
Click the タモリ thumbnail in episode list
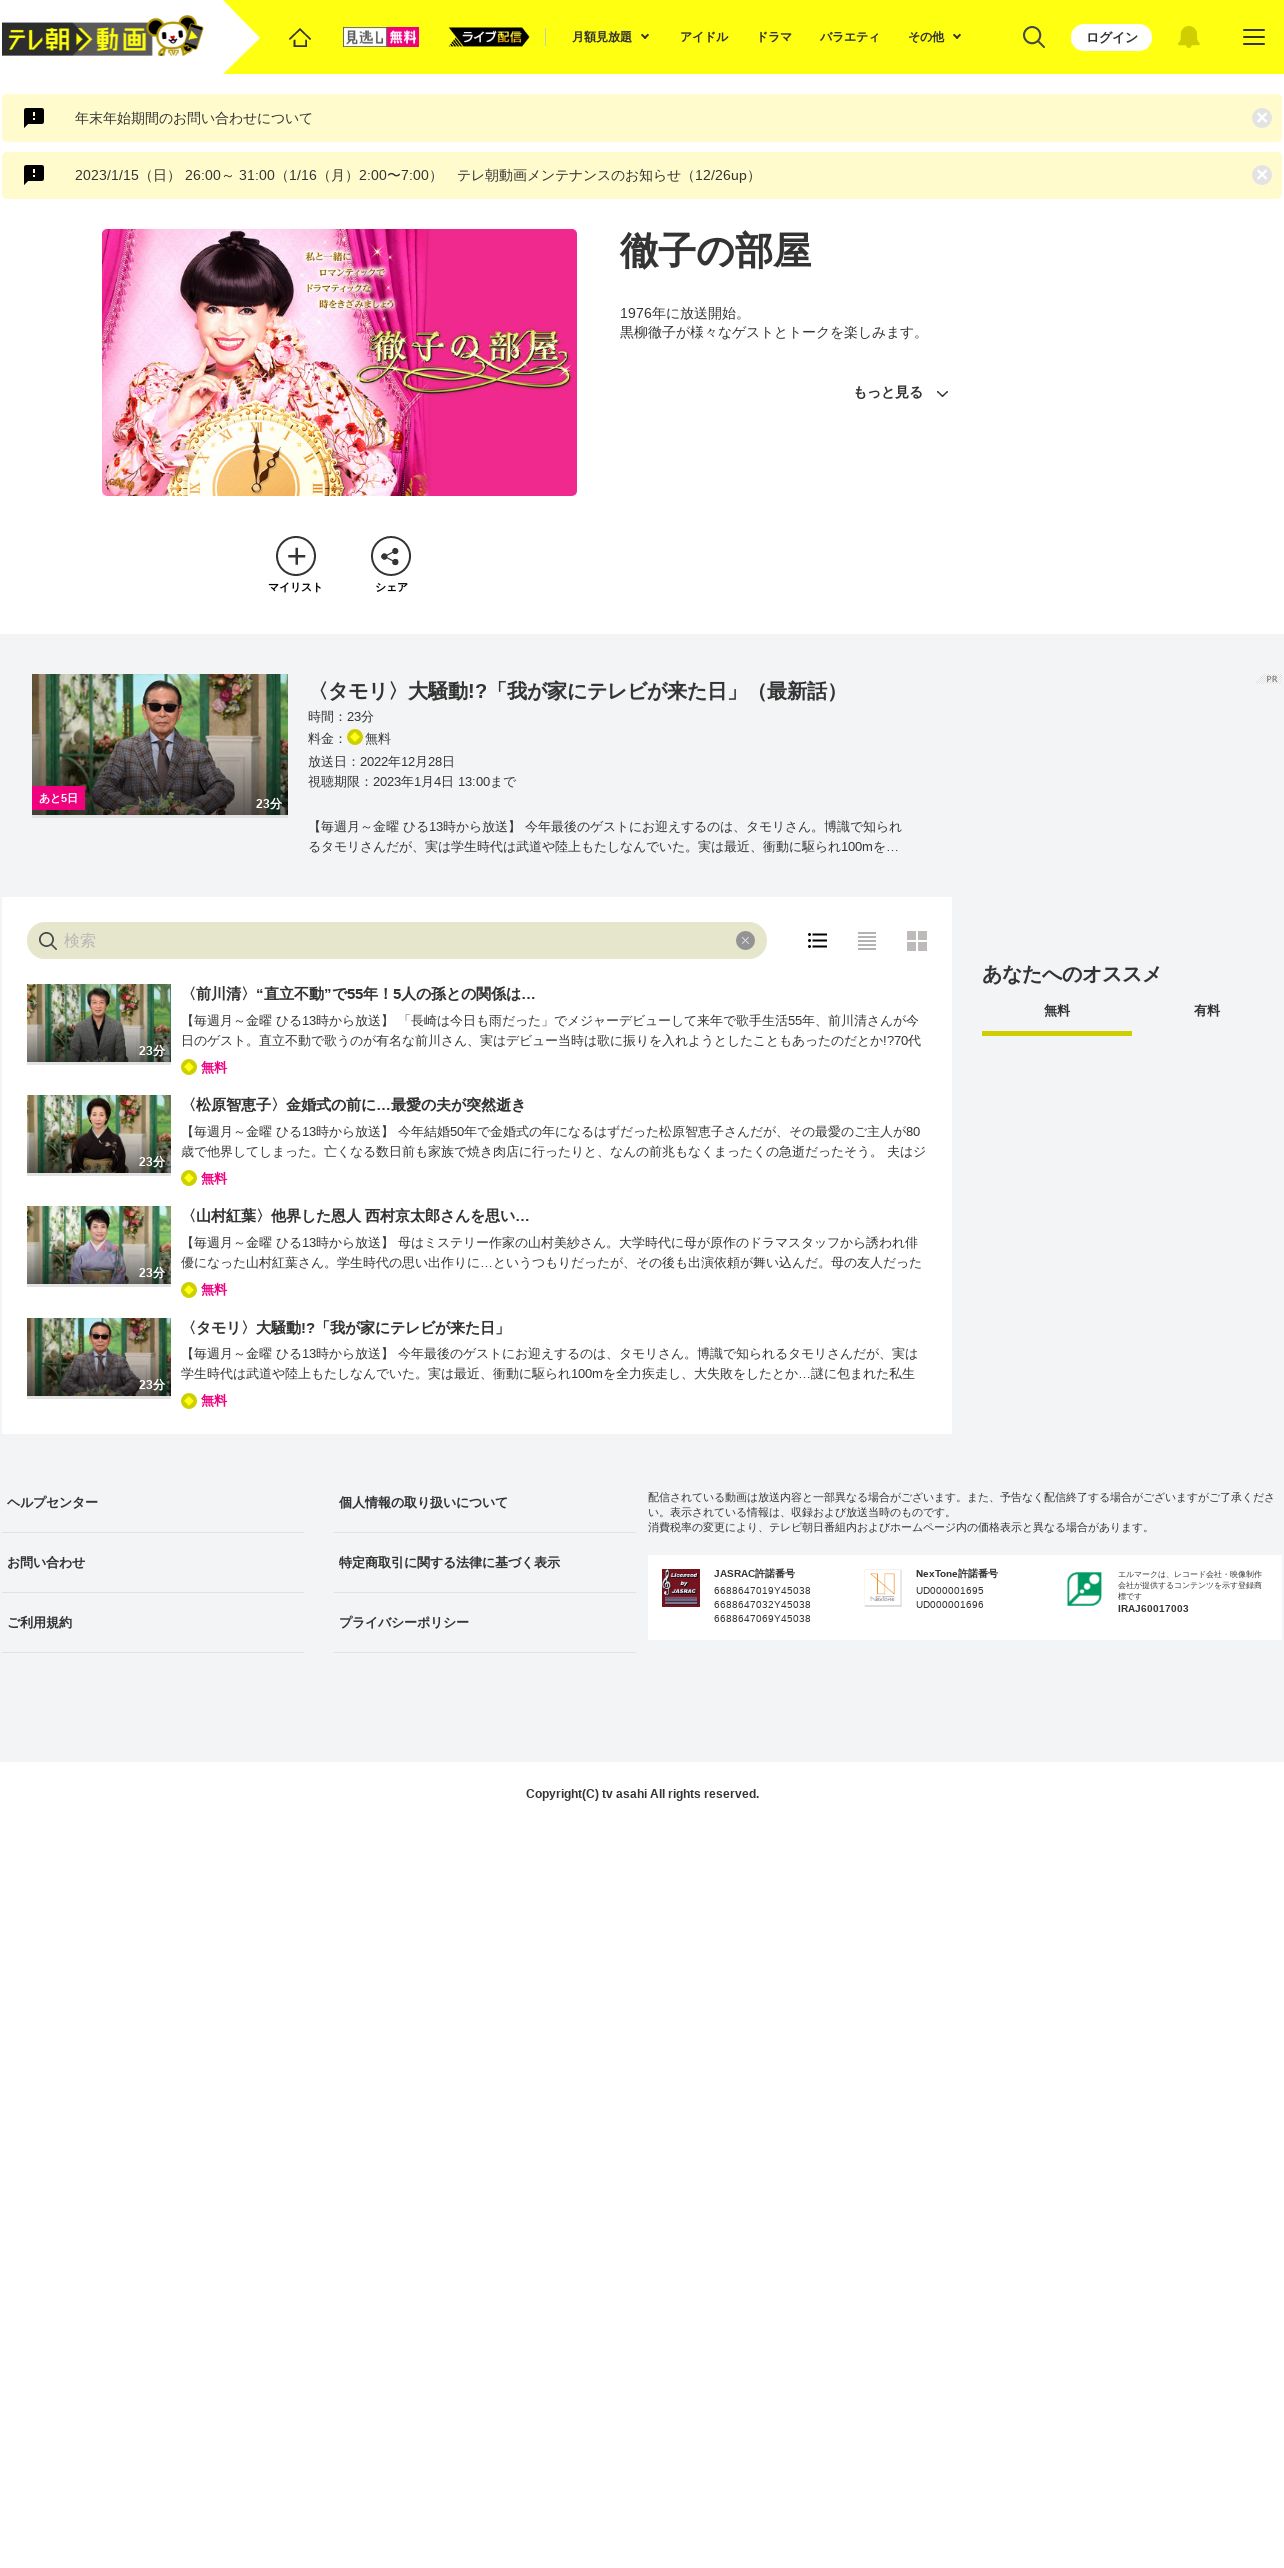(99, 1357)
